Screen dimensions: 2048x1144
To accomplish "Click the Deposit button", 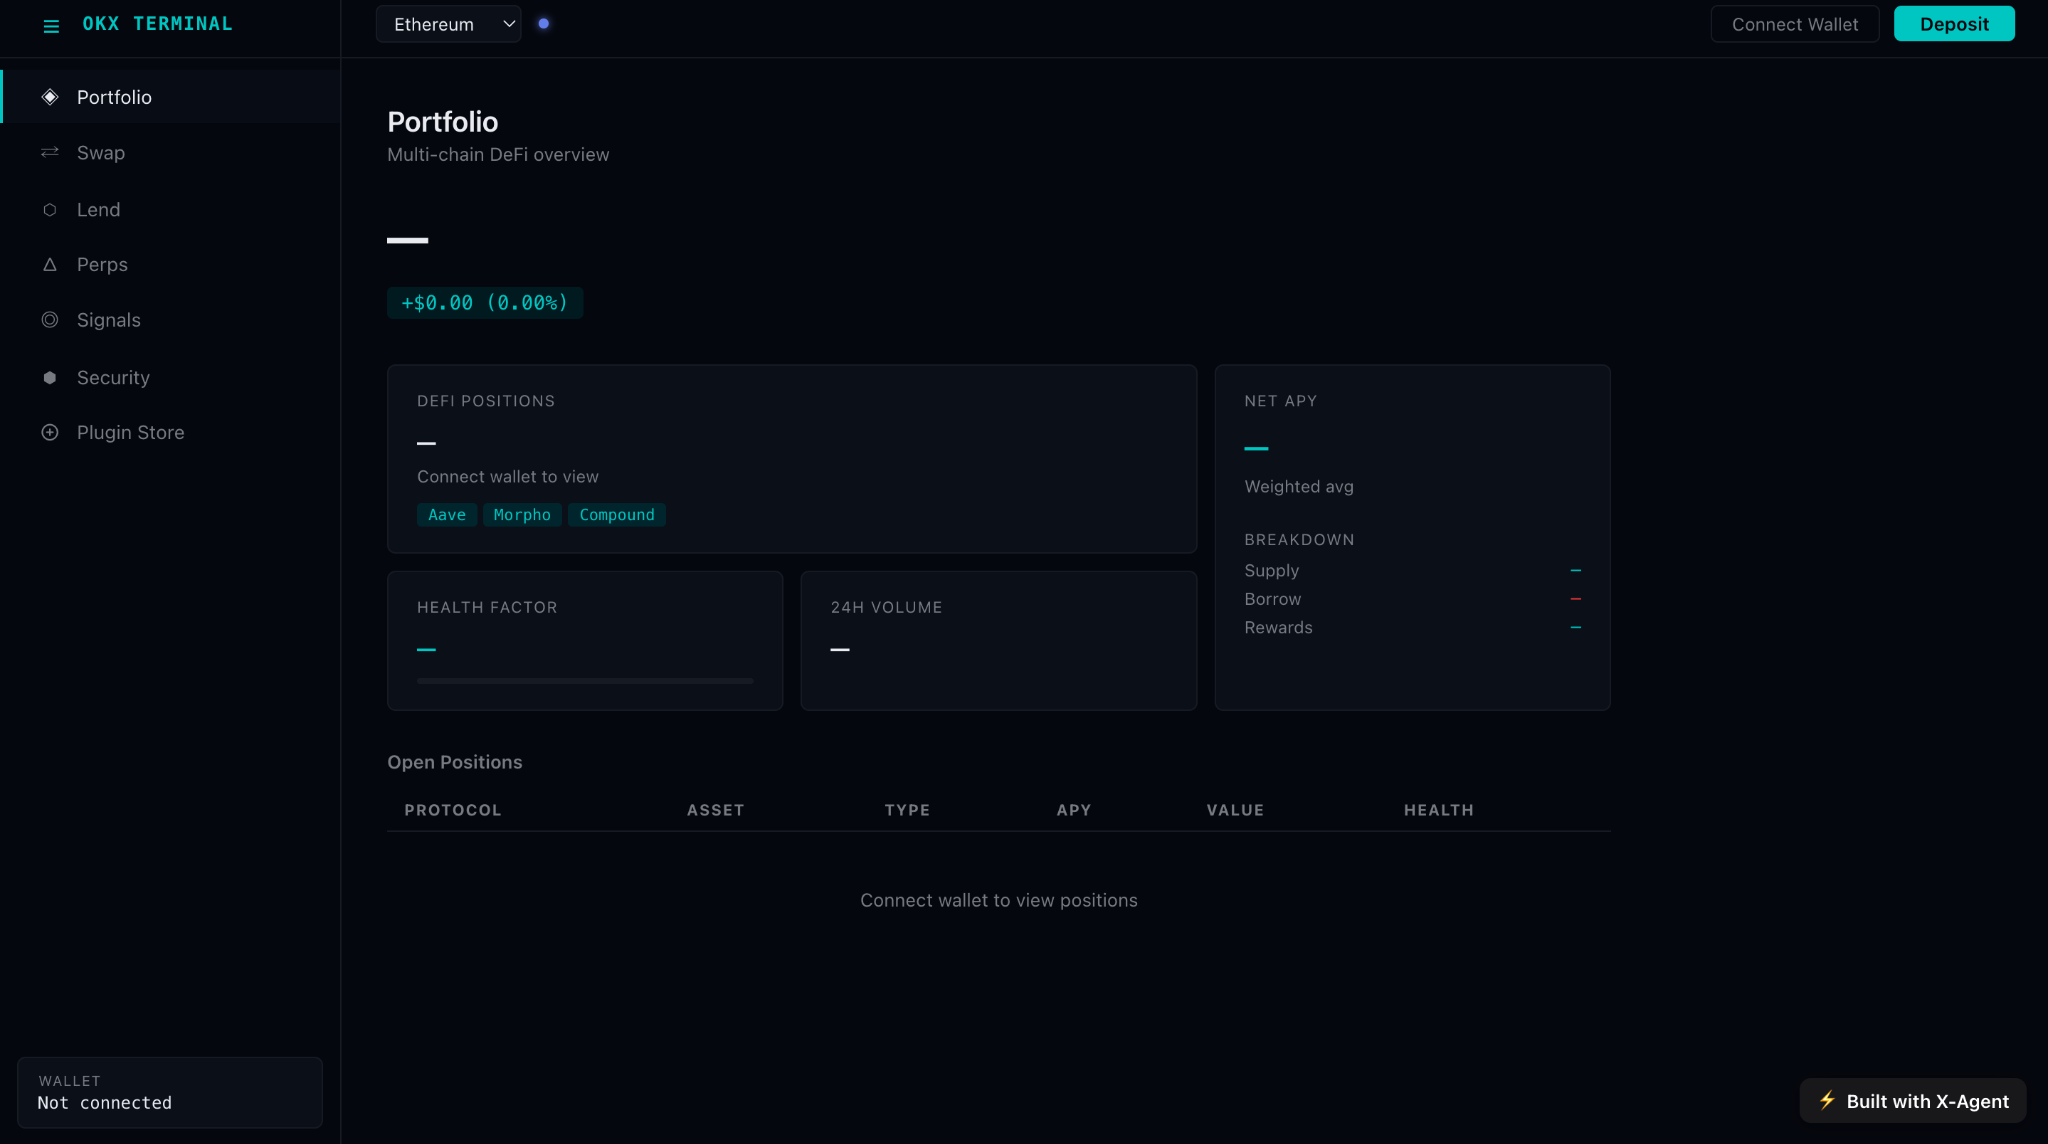I will (x=1954, y=24).
